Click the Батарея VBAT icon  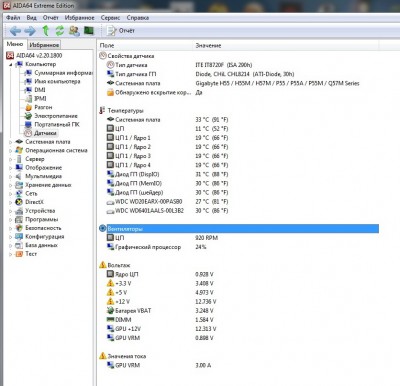(110, 311)
